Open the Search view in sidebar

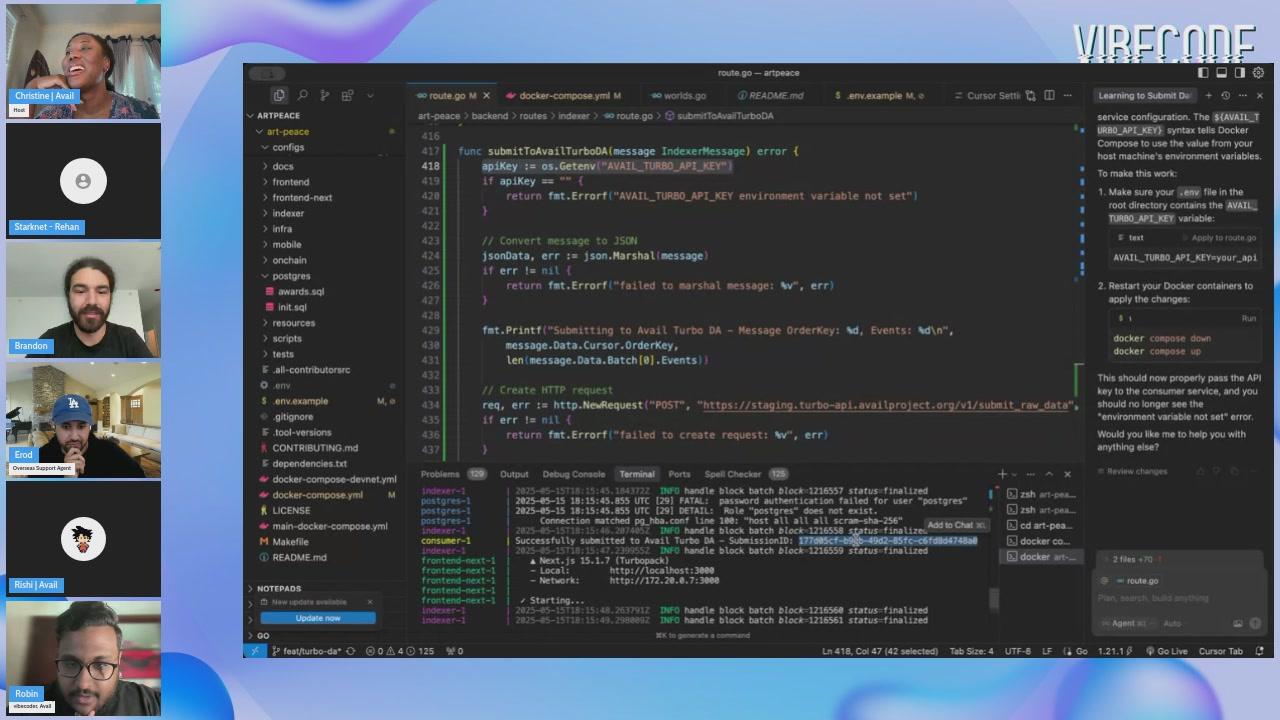point(302,96)
